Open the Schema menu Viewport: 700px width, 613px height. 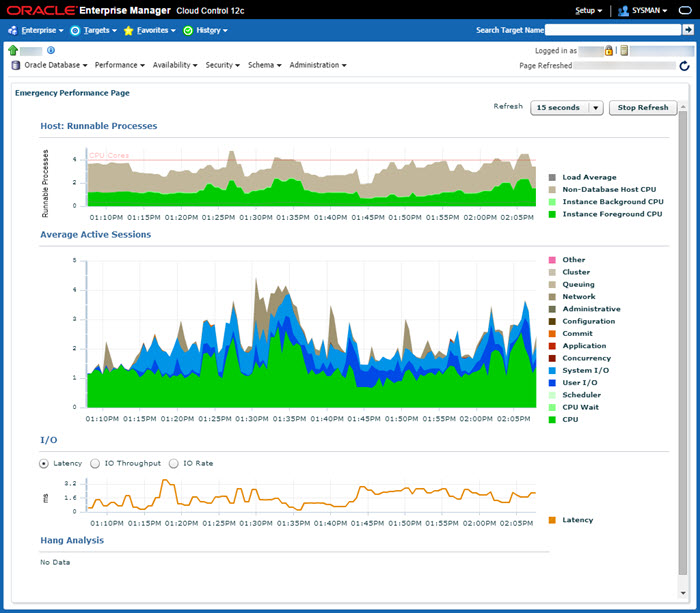(265, 65)
